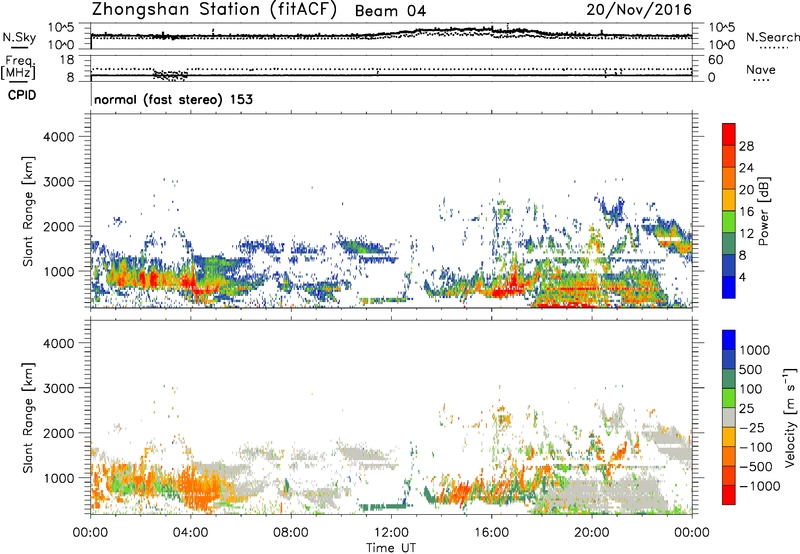This screenshot has height=554, width=800.
Task: Click the '4000' tick on the power panel
Action: [58, 137]
